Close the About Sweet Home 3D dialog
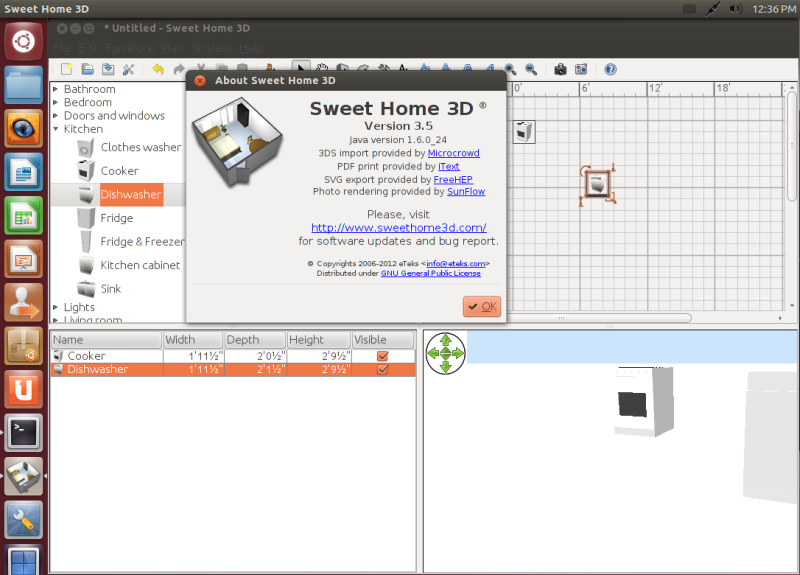This screenshot has height=575, width=800. pos(200,81)
